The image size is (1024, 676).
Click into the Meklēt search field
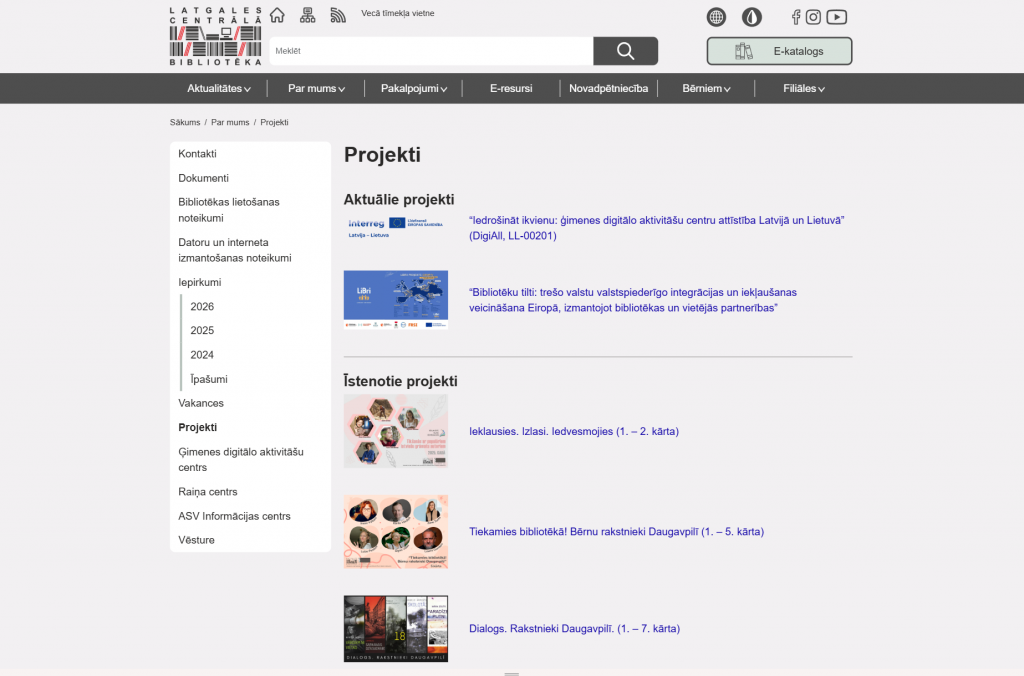tap(431, 51)
